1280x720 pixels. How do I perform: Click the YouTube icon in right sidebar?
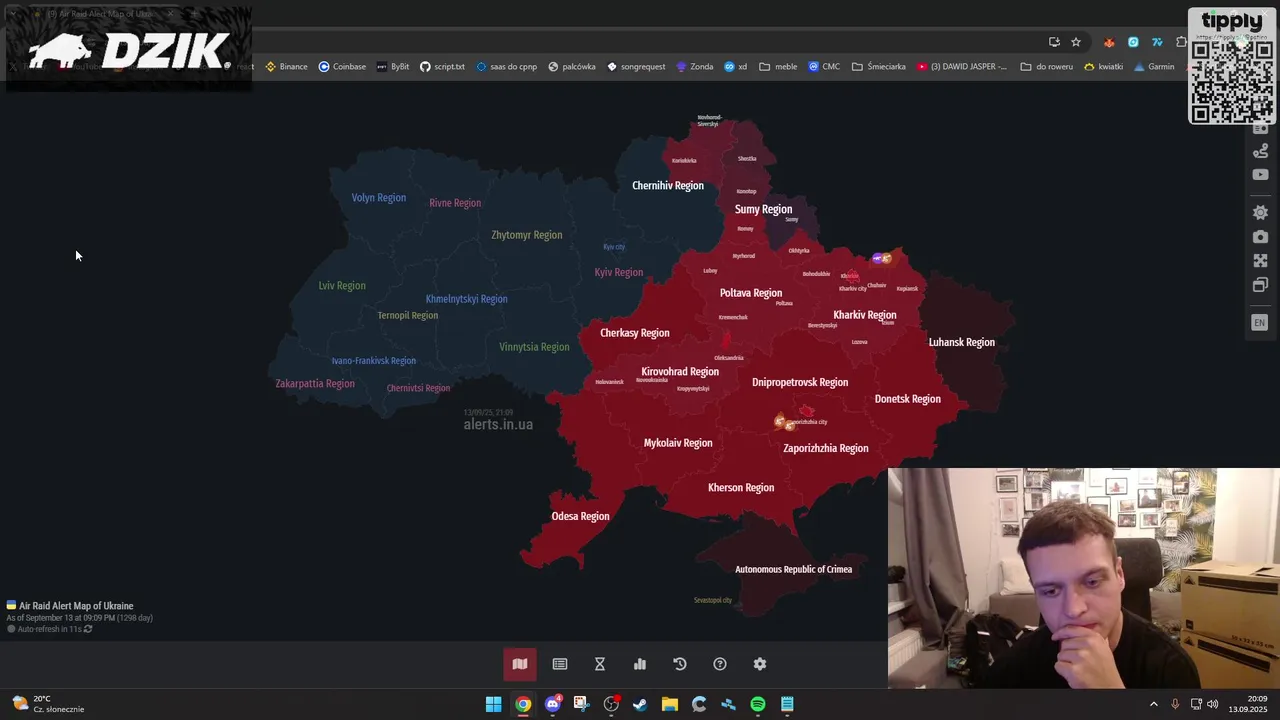(1260, 175)
